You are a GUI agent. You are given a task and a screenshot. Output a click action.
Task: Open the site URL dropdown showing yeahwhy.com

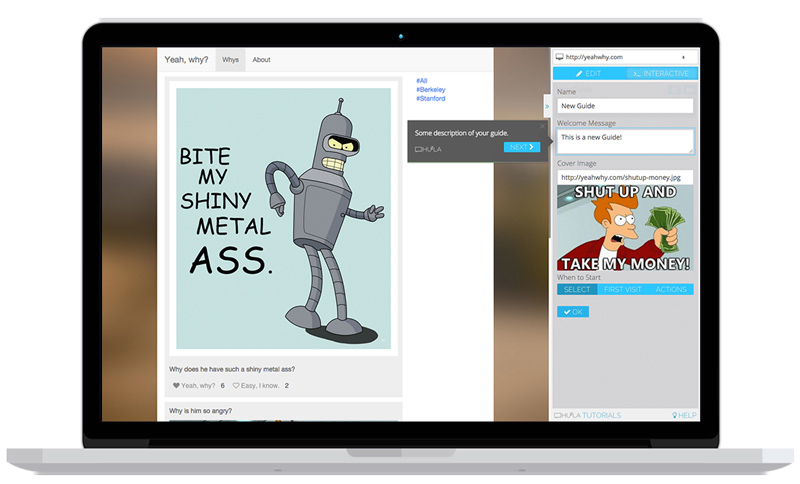click(x=626, y=57)
